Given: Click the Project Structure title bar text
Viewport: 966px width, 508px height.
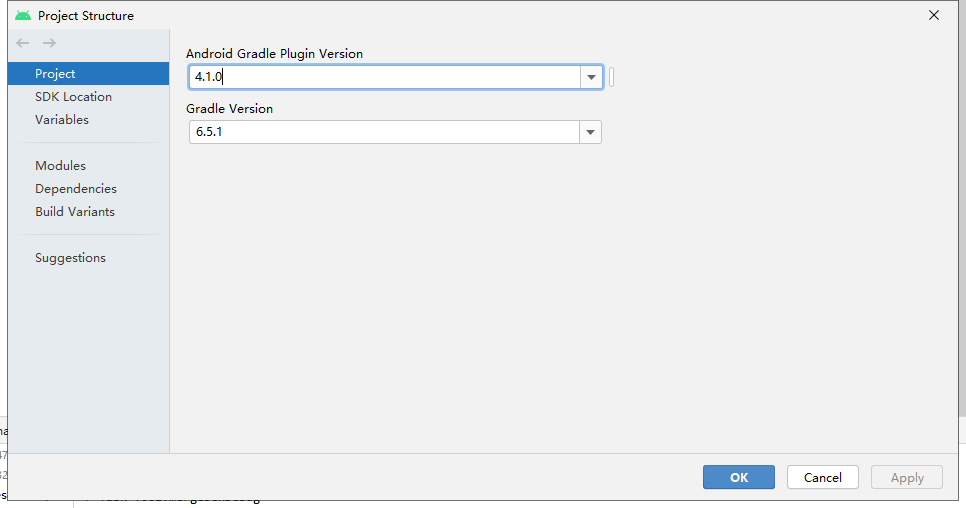Looking at the screenshot, I should [x=86, y=15].
